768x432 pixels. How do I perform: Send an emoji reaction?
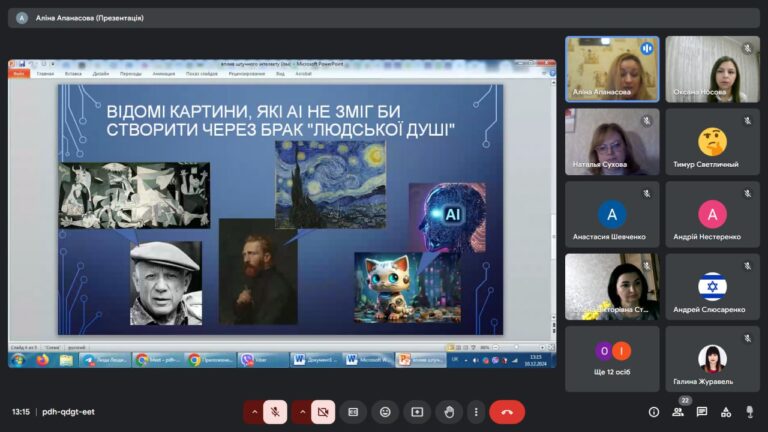click(385, 412)
